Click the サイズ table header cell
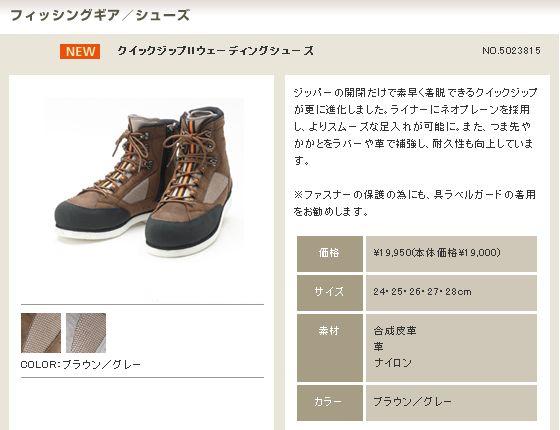 pos(330,292)
